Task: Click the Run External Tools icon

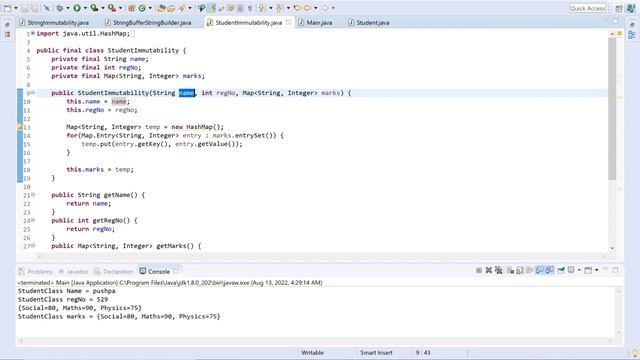Action: coord(112,8)
